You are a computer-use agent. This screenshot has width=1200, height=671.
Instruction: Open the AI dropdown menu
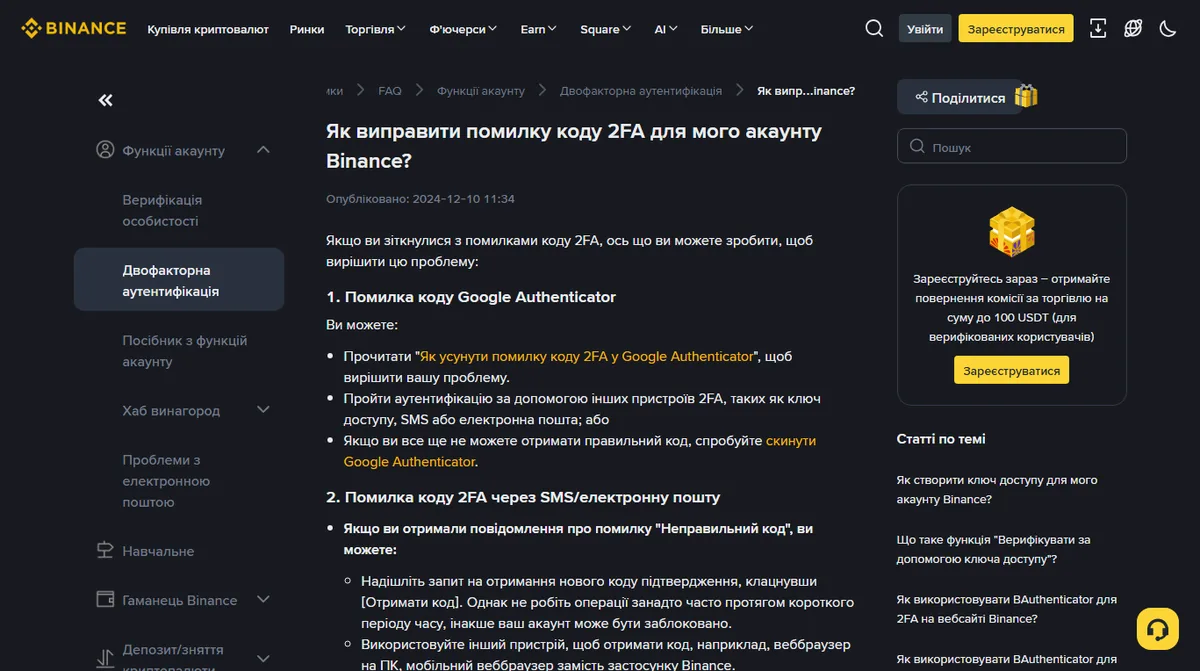pos(666,29)
